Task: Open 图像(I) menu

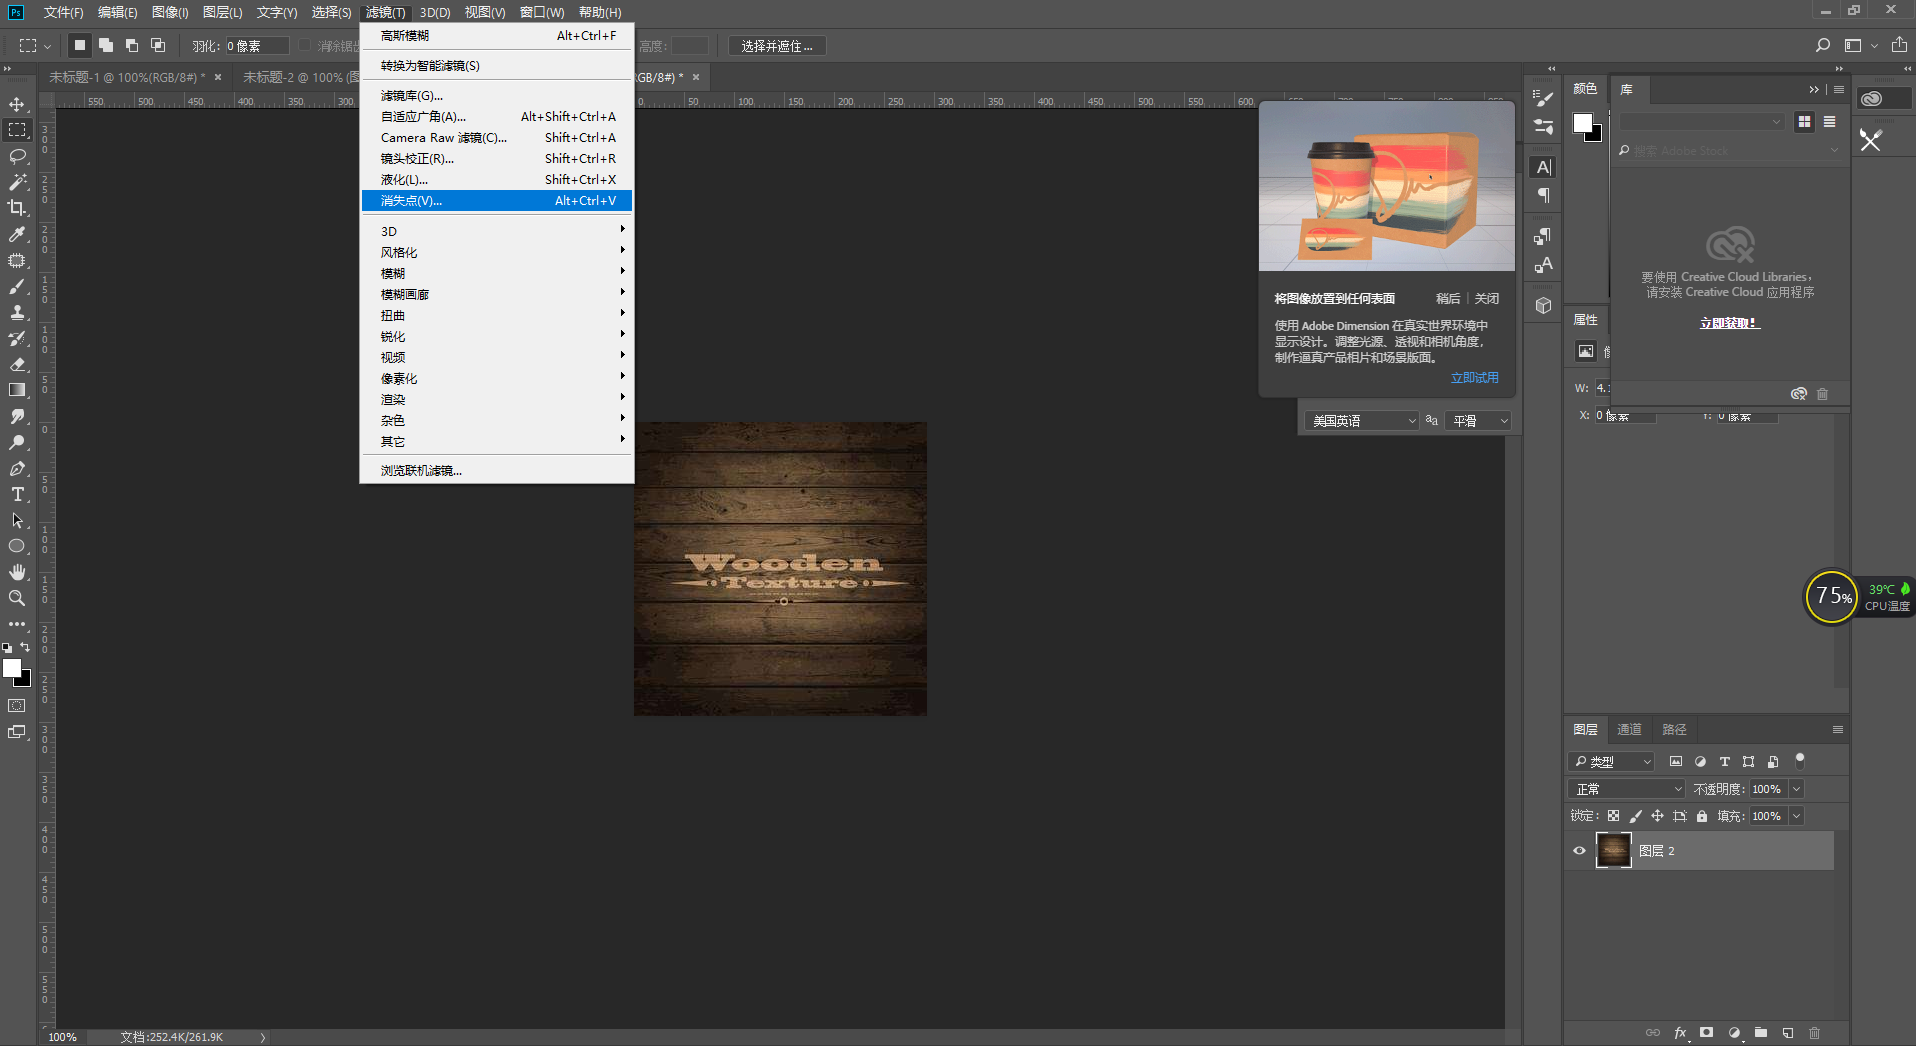Action: point(170,12)
